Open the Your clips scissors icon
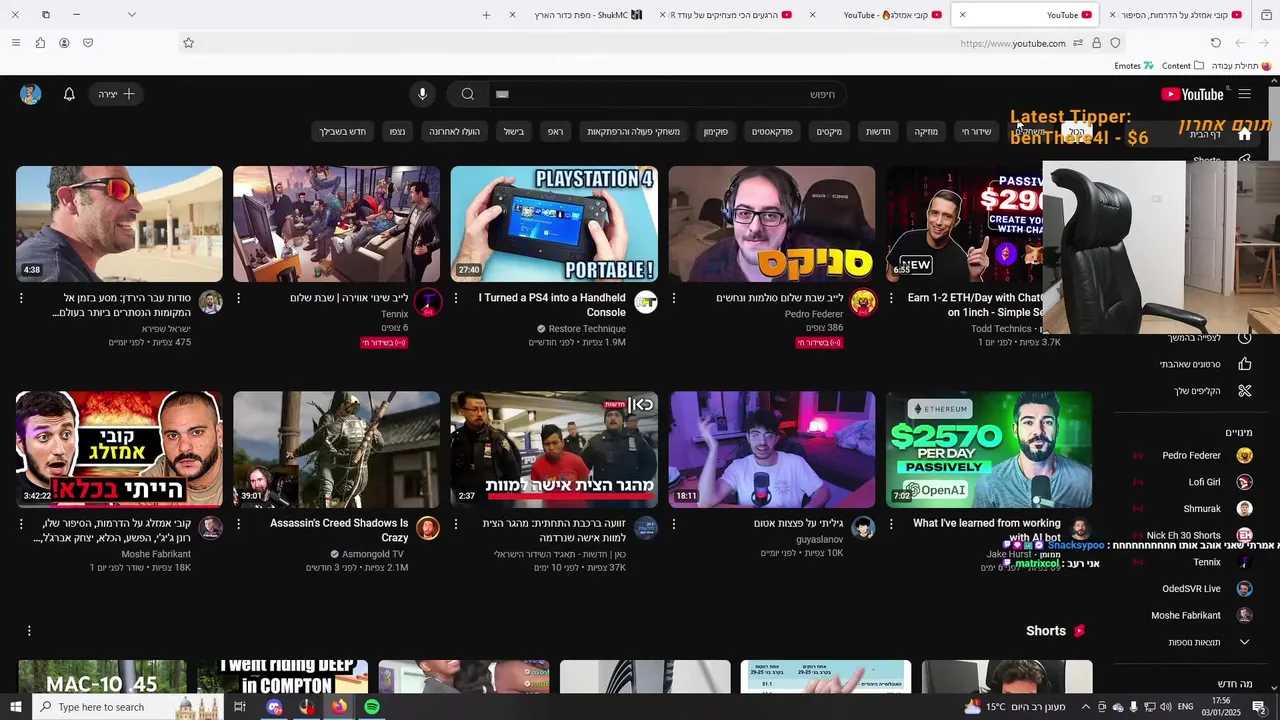Viewport: 1280px width, 720px height. [1244, 391]
